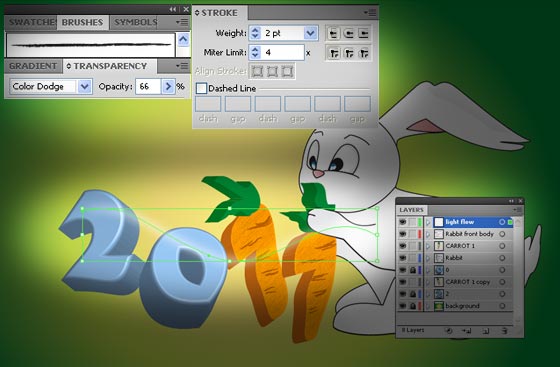Adjust stroke Weight stepper arrows
This screenshot has width=560, height=367.
coord(255,34)
